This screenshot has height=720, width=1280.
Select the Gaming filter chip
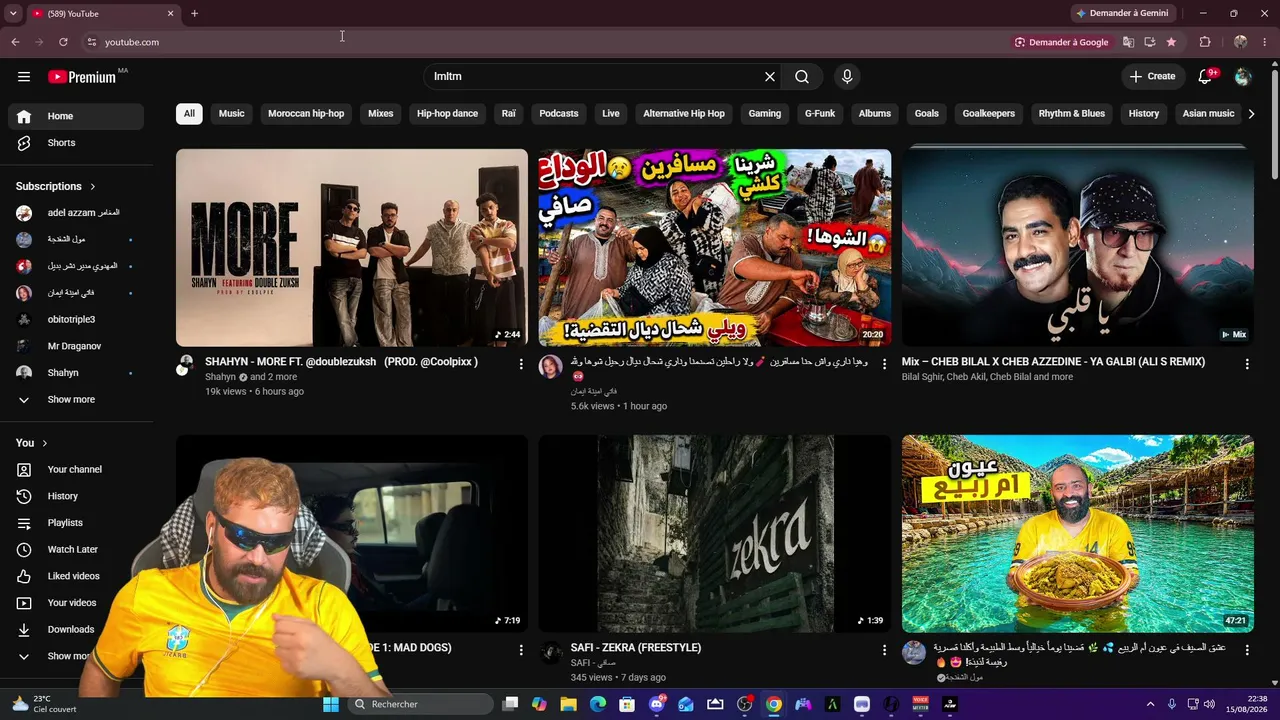pyautogui.click(x=765, y=114)
